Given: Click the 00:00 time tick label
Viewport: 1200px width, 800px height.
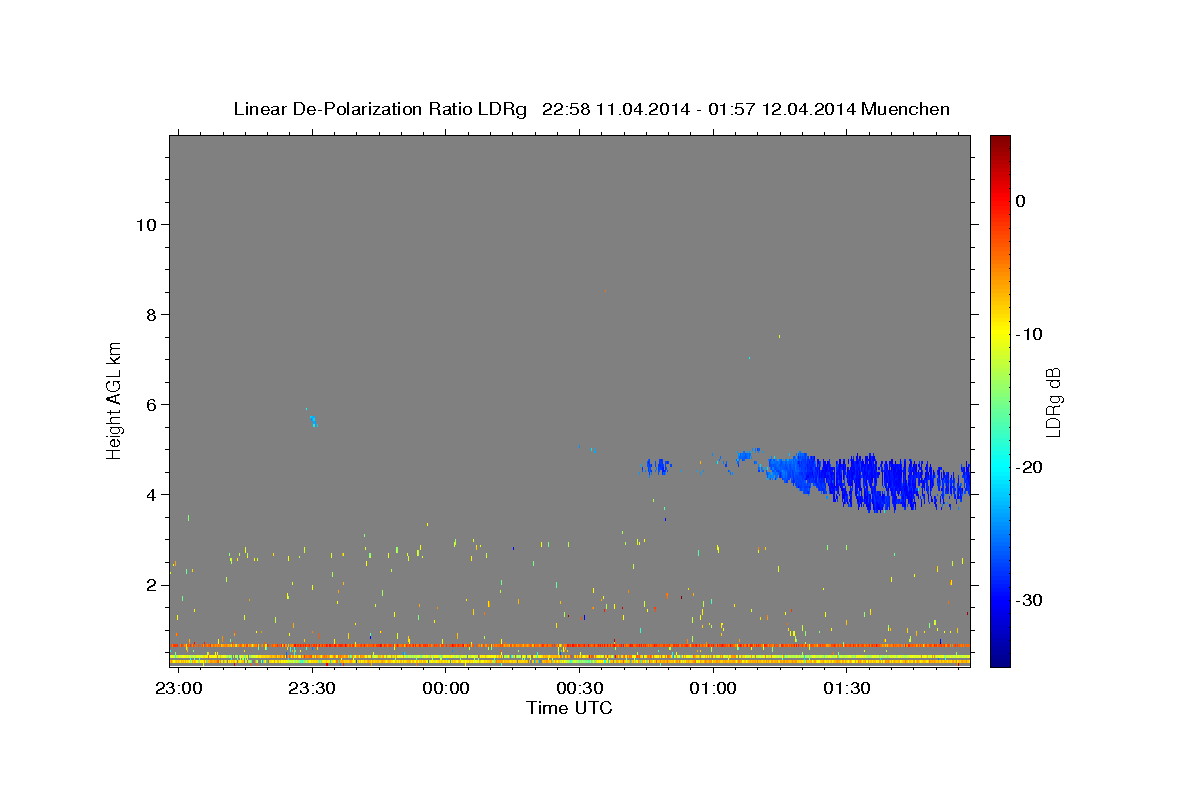Looking at the screenshot, I should [446, 689].
